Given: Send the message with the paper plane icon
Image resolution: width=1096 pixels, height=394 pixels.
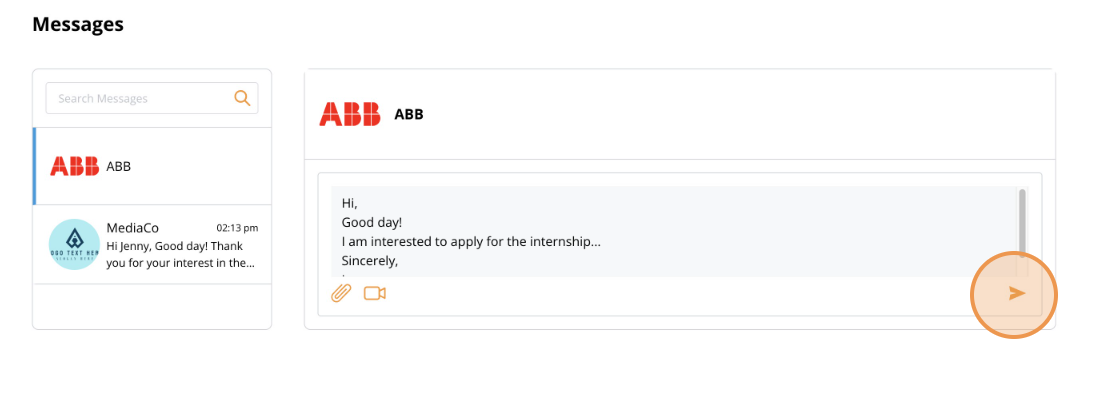Looking at the screenshot, I should click(1016, 293).
